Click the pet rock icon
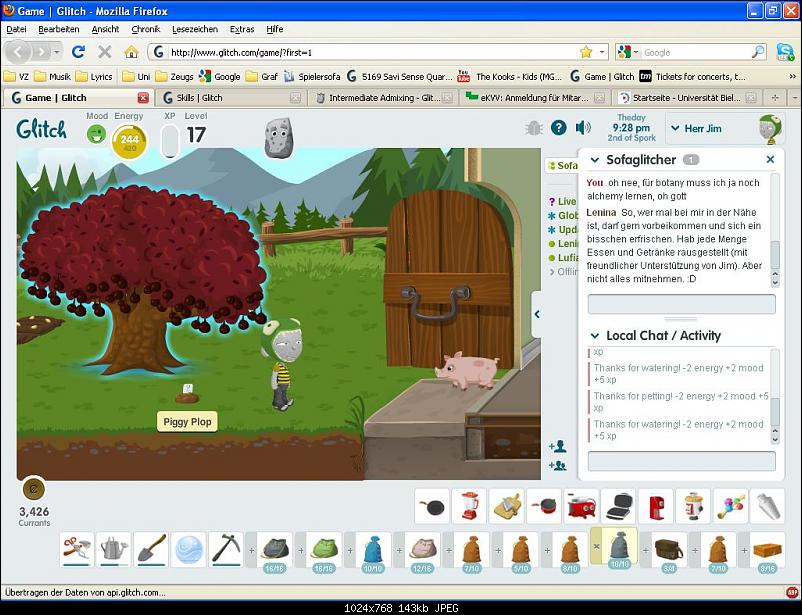This screenshot has width=802, height=615. (279, 139)
